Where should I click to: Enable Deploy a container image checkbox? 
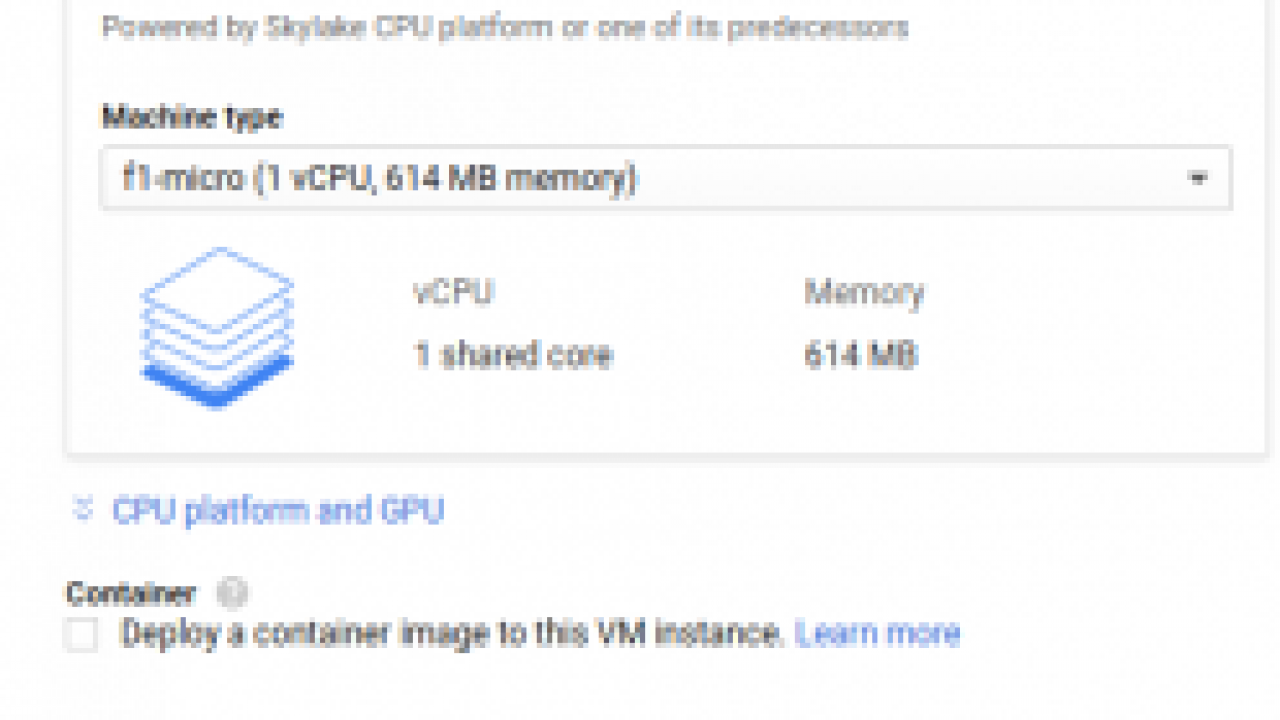tap(81, 634)
